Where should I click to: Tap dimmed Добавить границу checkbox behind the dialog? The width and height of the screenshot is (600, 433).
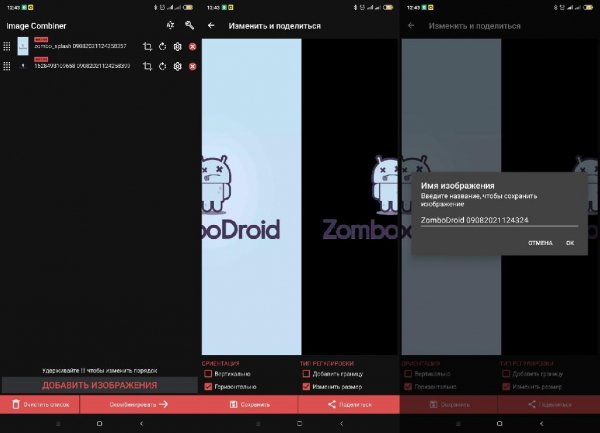(x=506, y=373)
